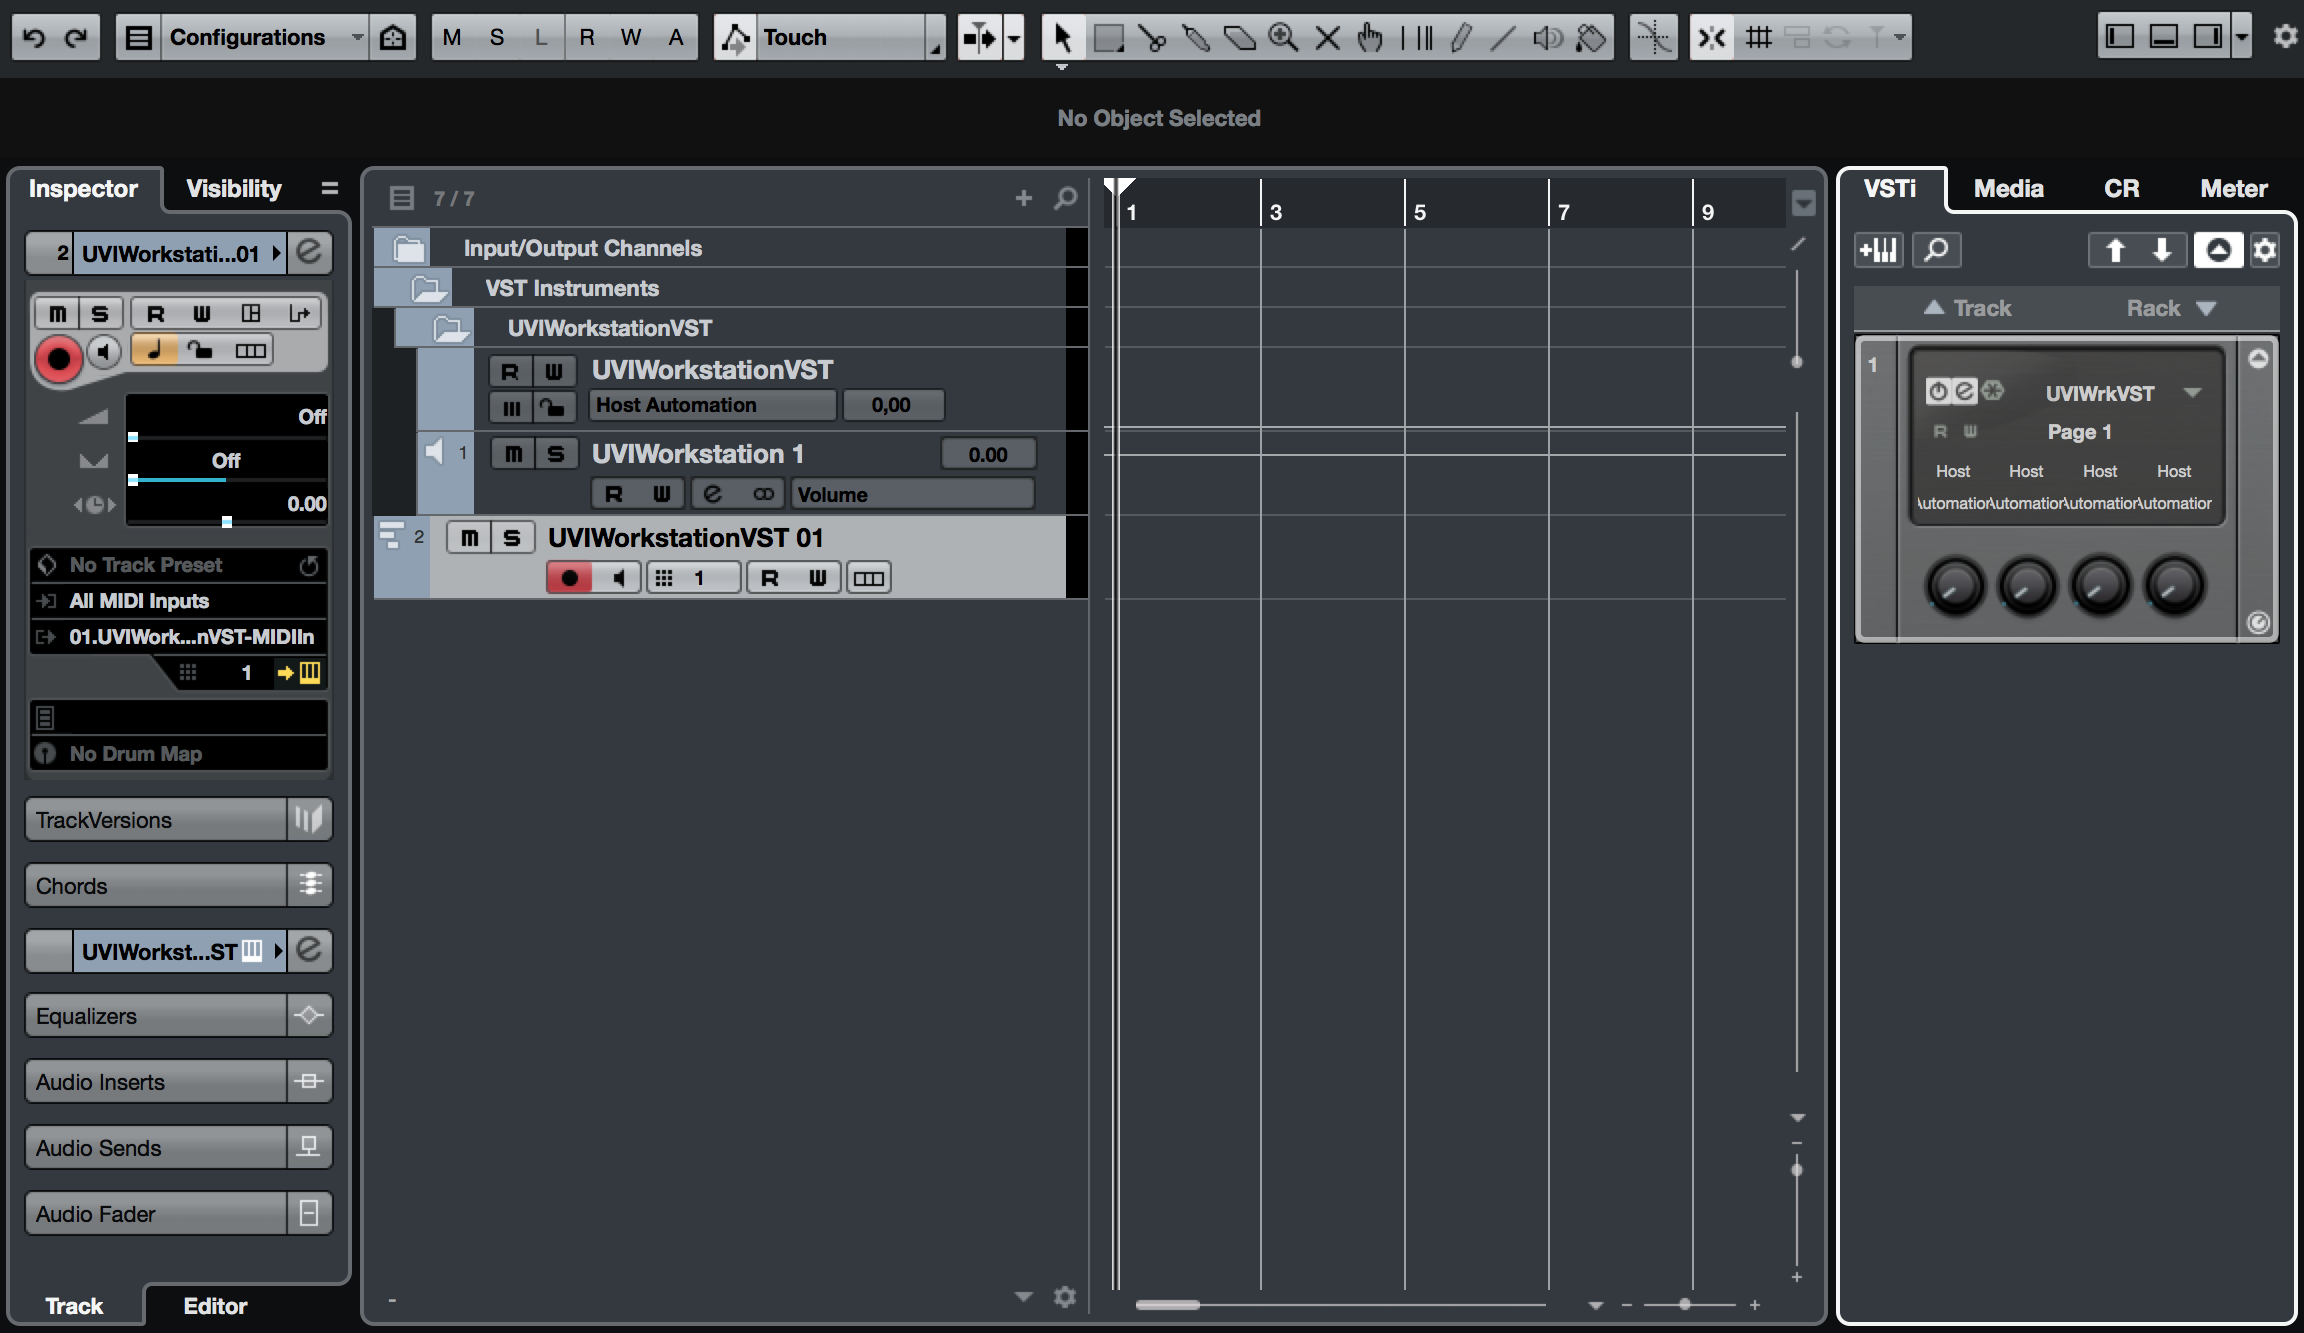Viewport: 2304px width, 1333px height.
Task: Click the Add Track plus icon
Action: (x=1023, y=198)
